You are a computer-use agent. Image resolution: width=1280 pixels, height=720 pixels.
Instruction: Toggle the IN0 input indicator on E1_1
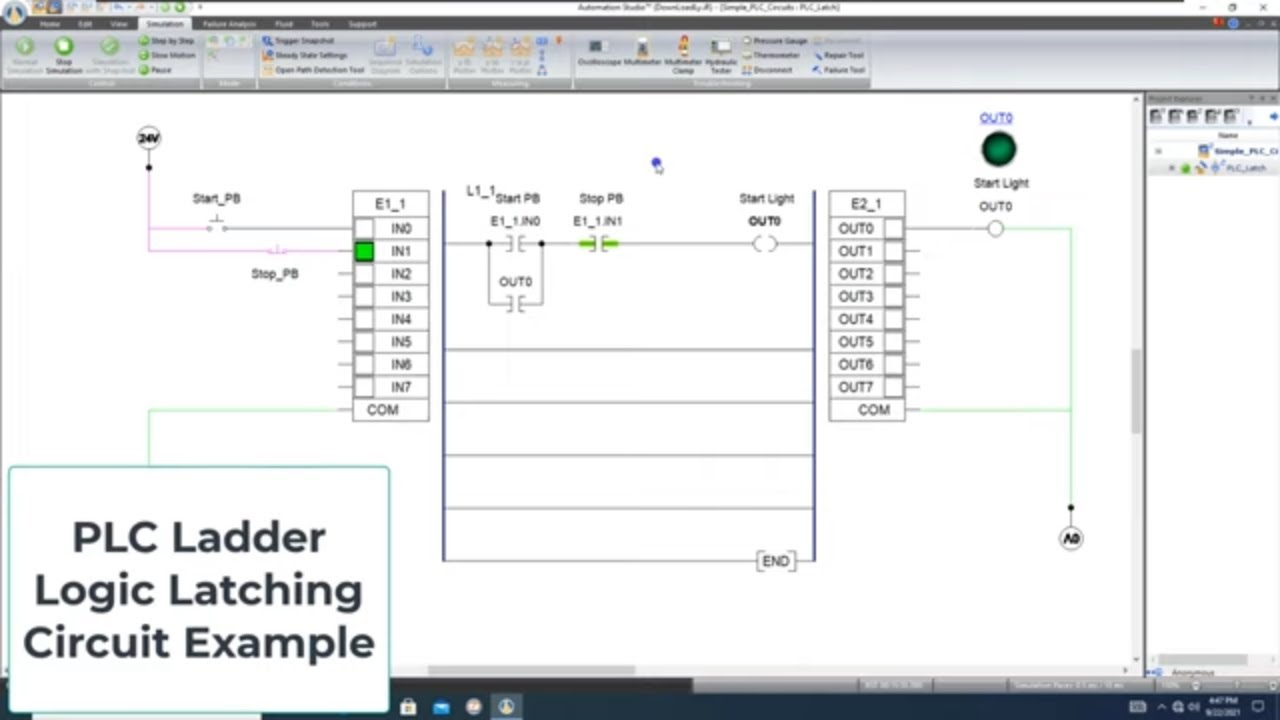coord(364,229)
